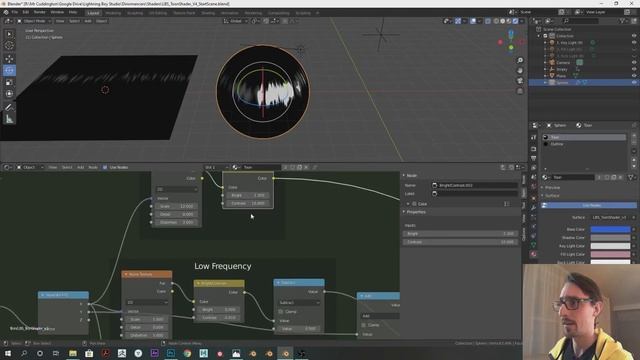Open the File menu
This screenshot has width=640, height=360.
click(x=15, y=13)
